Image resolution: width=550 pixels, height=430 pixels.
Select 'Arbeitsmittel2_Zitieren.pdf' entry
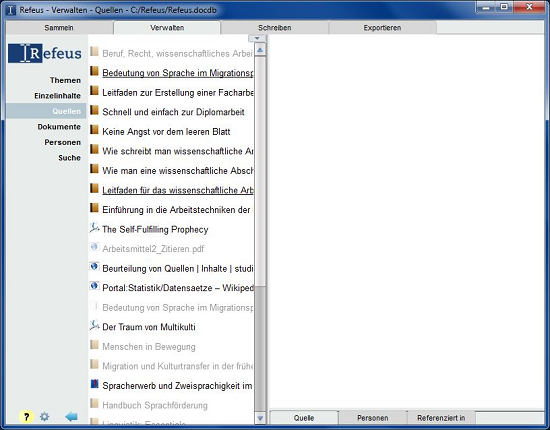(153, 249)
